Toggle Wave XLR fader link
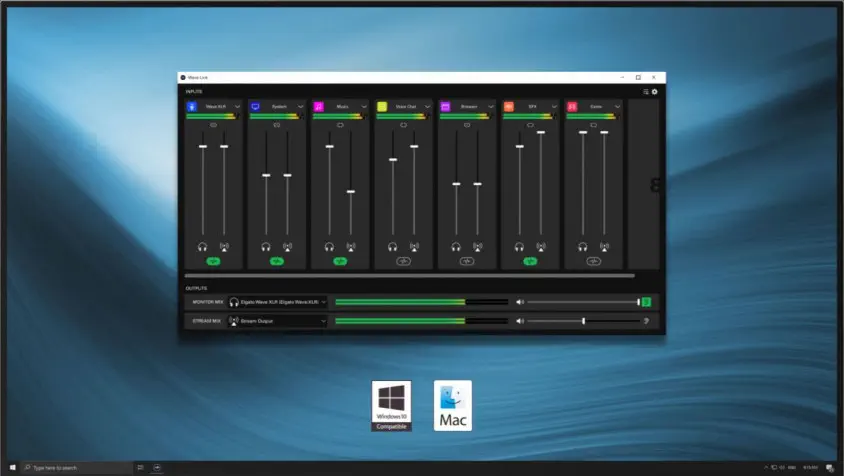Screen dimensions: 844x476 (213, 125)
